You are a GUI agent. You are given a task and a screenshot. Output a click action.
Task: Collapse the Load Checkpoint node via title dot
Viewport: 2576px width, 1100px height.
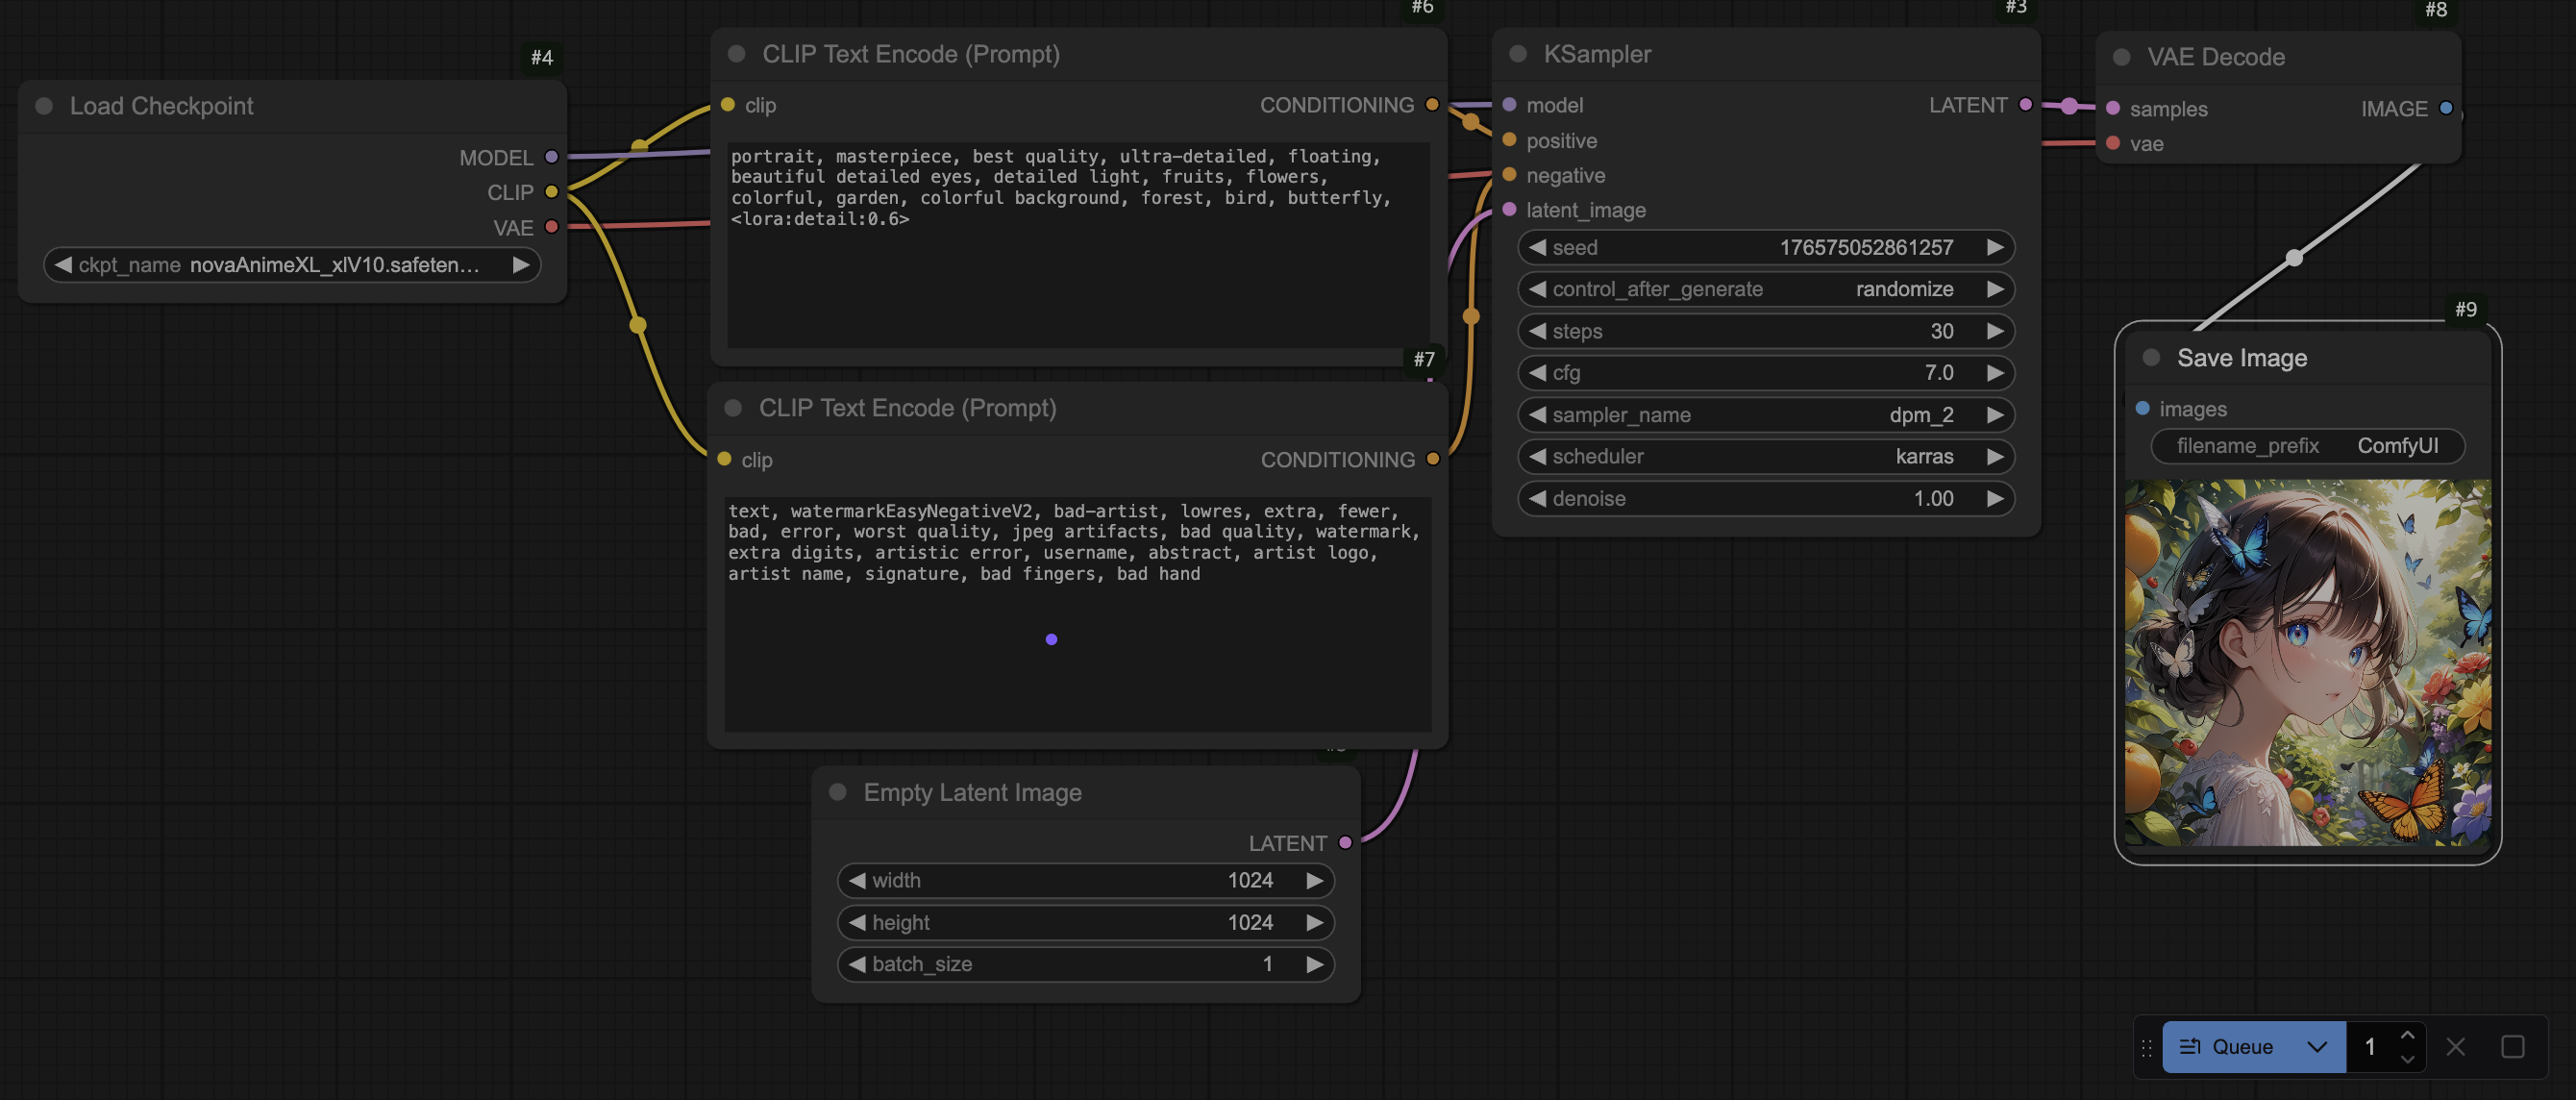point(44,106)
